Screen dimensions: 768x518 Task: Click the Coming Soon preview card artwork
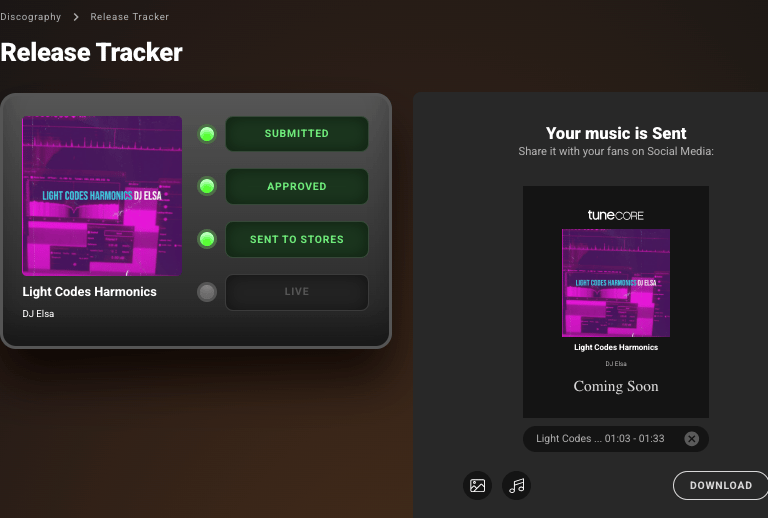click(616, 283)
